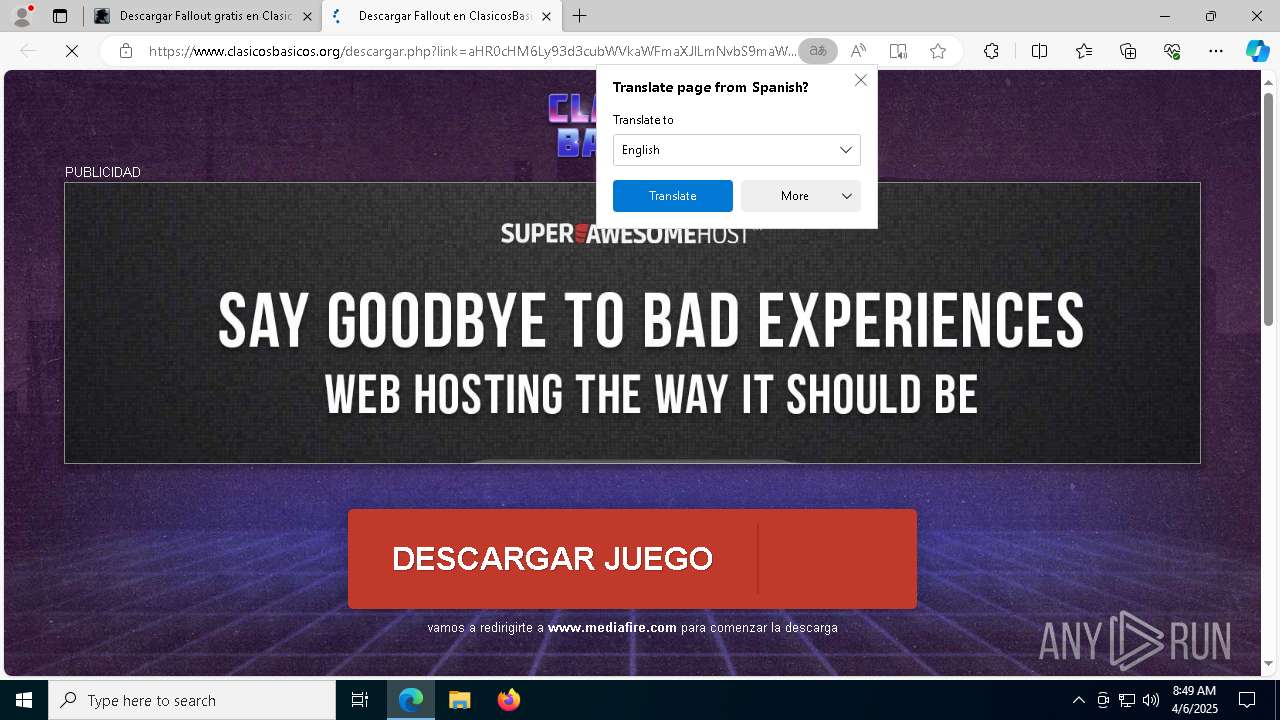
Task: Expand the Translate to English dropdown
Action: (x=737, y=150)
